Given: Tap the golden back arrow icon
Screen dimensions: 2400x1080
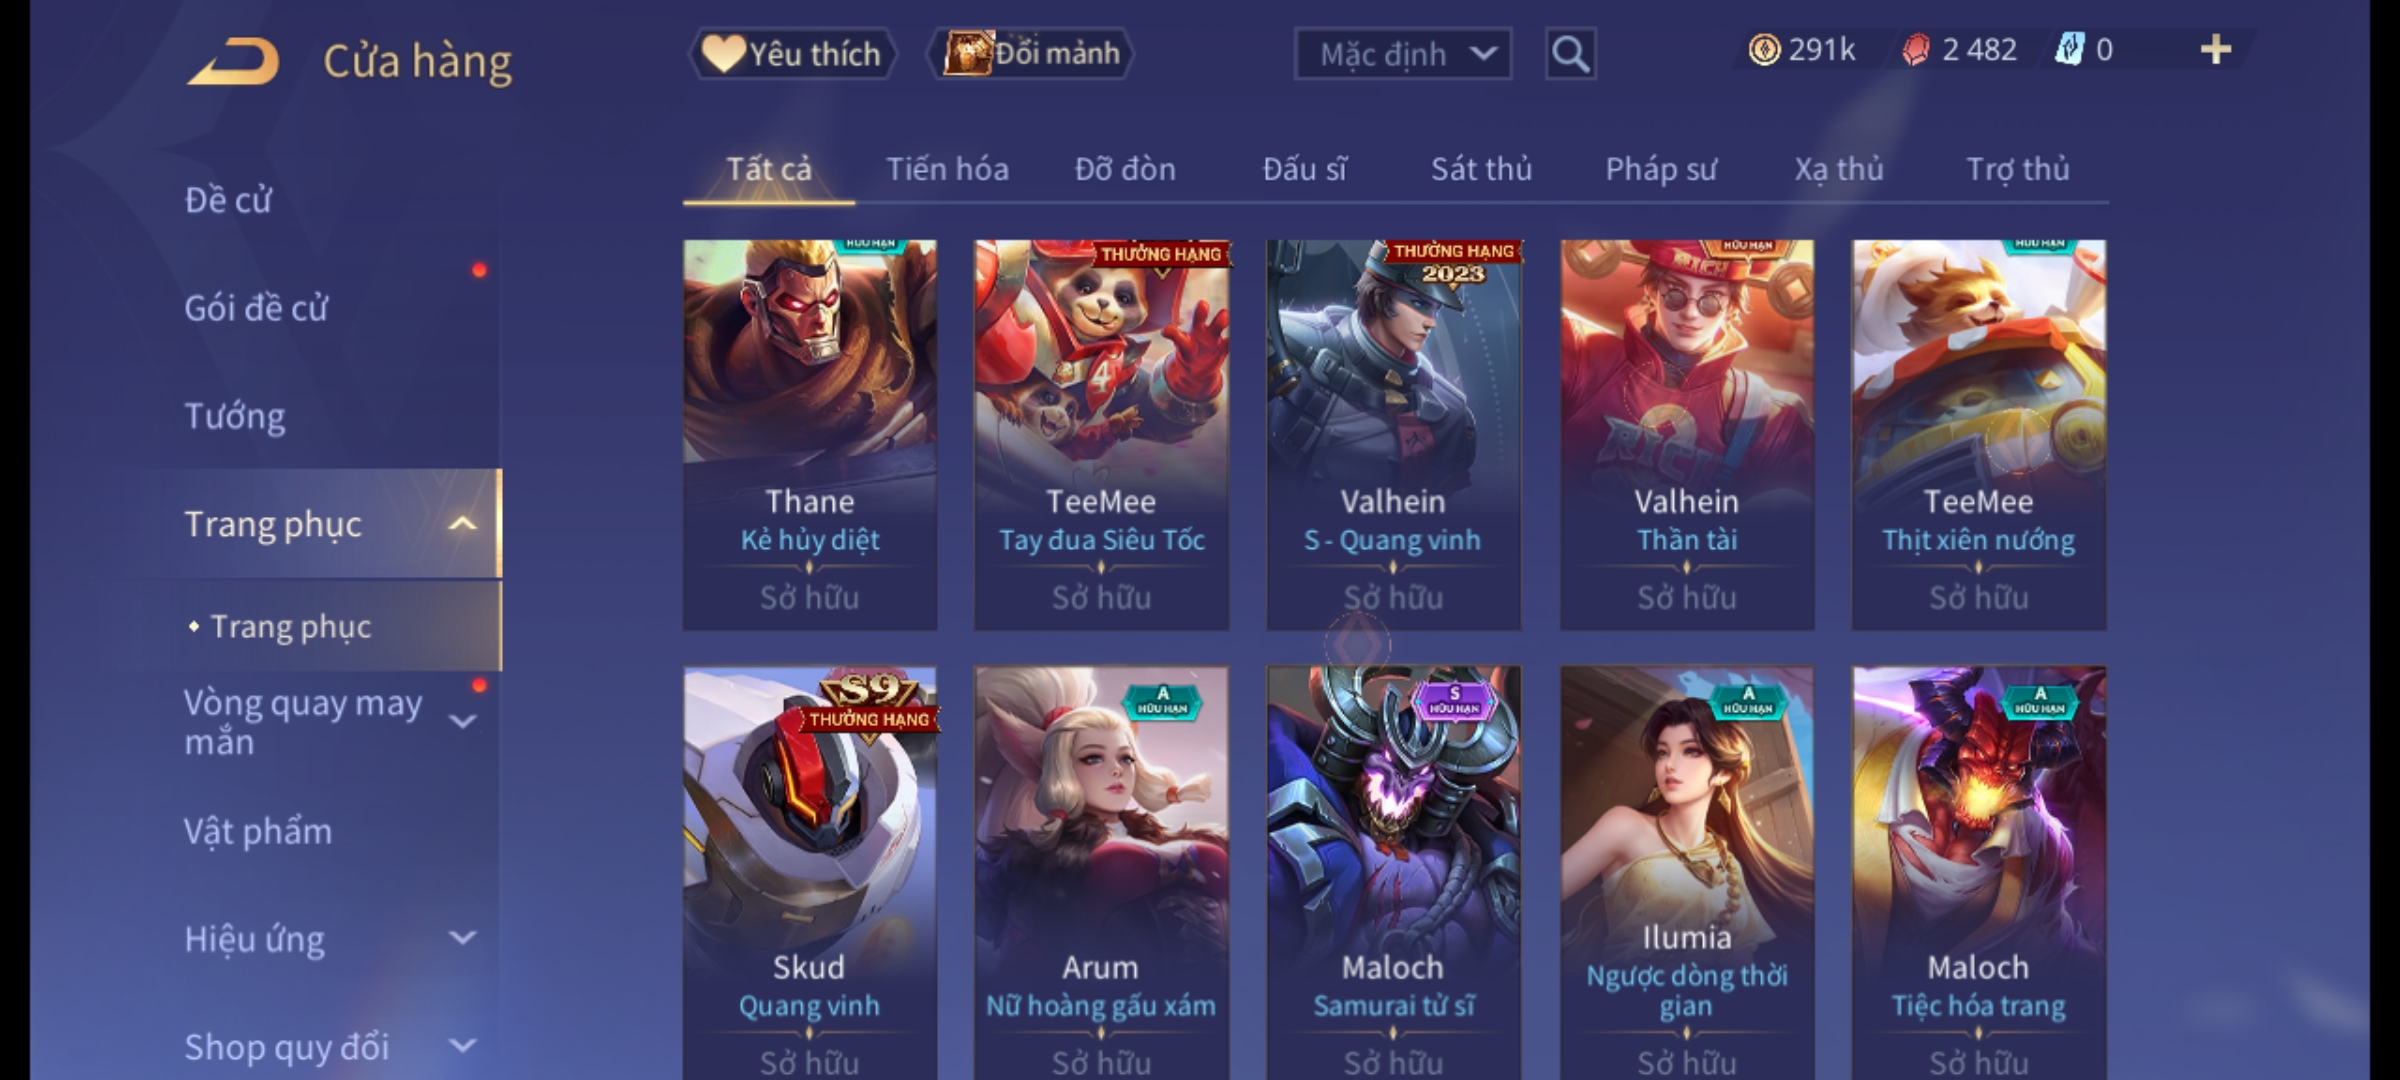Looking at the screenshot, I should (234, 62).
